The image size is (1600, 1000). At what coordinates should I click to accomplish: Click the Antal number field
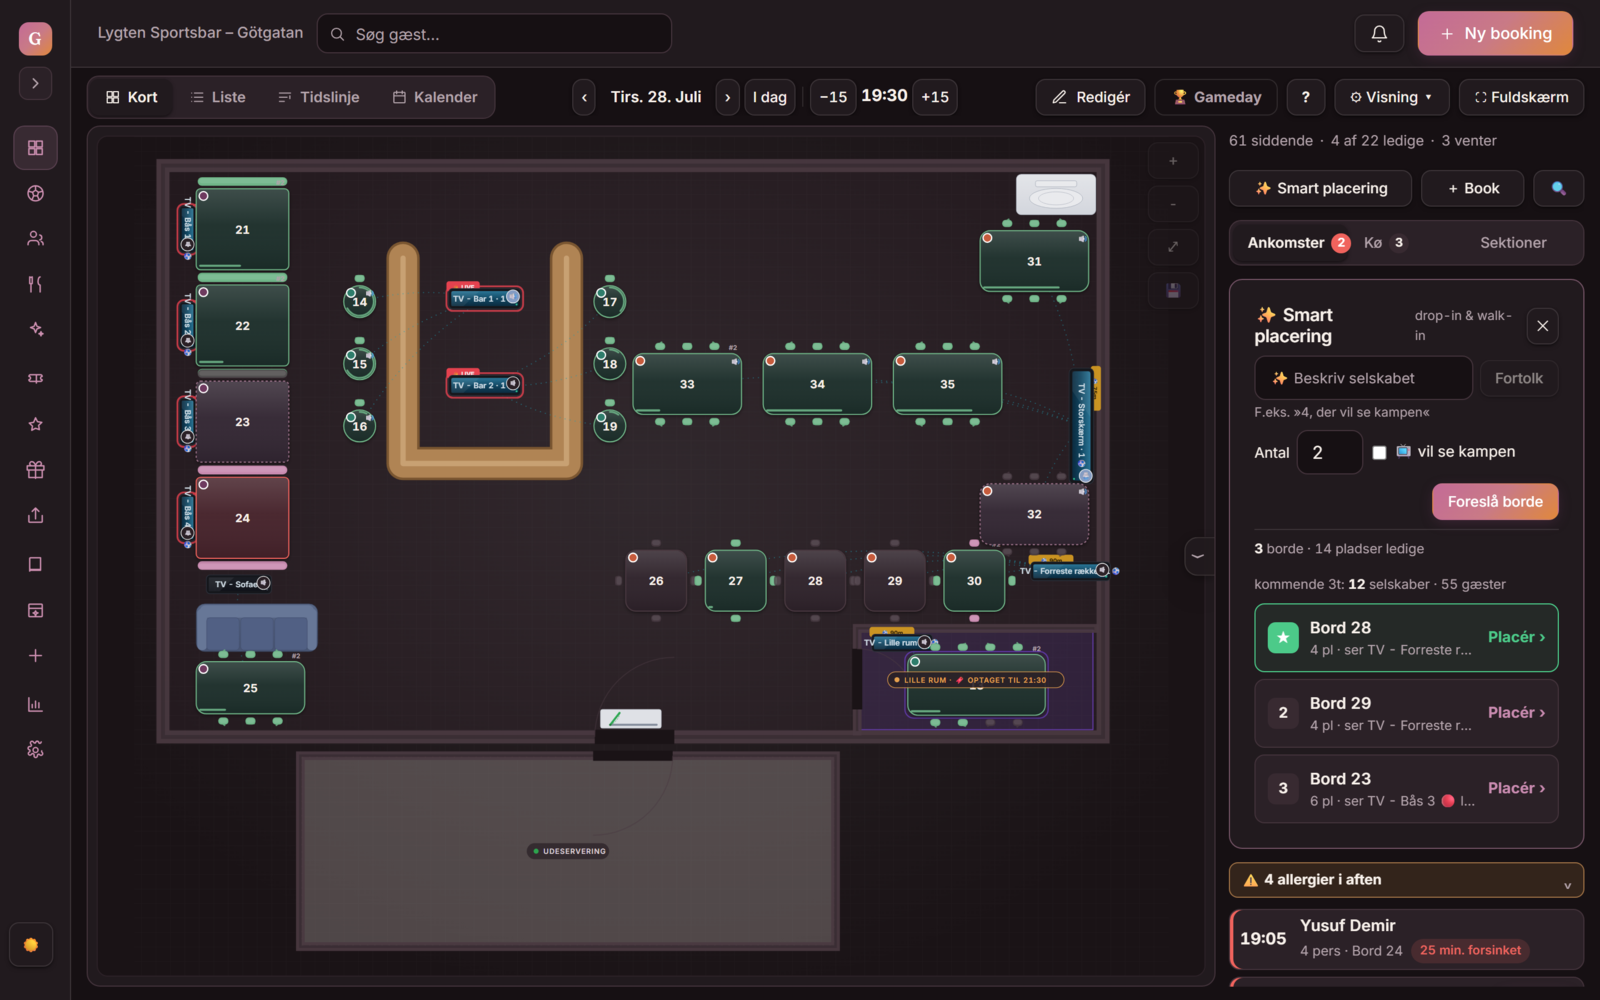point(1329,452)
